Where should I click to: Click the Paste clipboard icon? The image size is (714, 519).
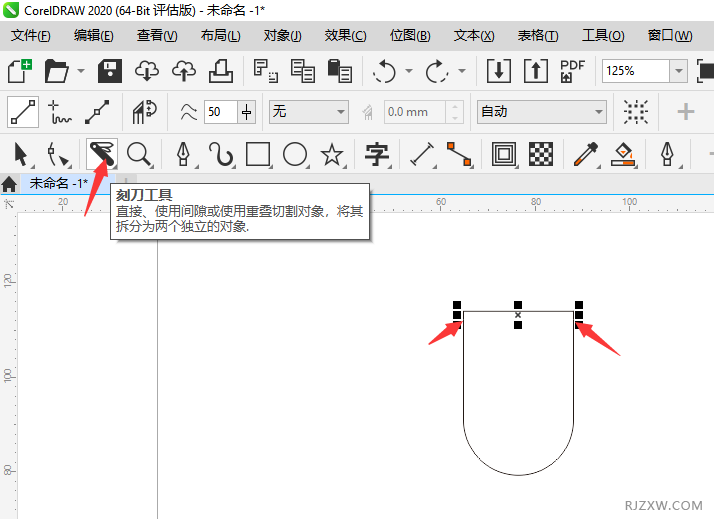(x=340, y=71)
